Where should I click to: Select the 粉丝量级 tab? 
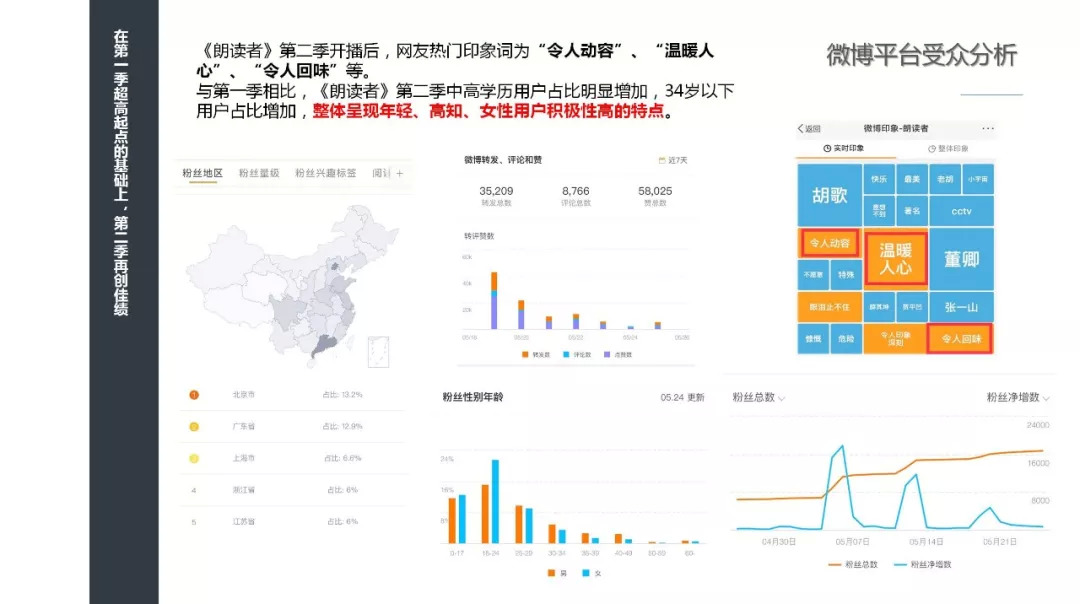(259, 174)
